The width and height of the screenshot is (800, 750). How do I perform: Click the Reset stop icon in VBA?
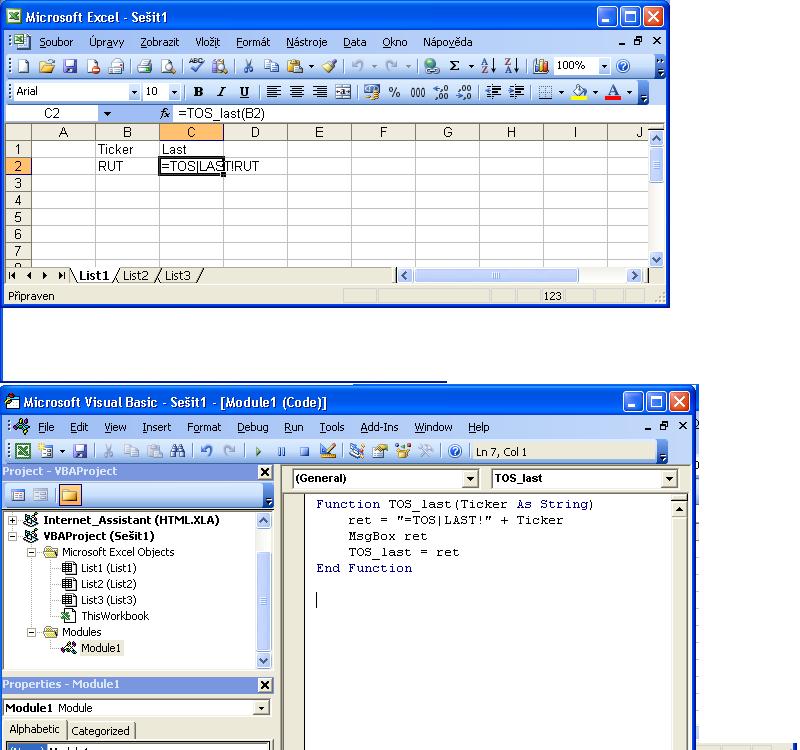305,452
